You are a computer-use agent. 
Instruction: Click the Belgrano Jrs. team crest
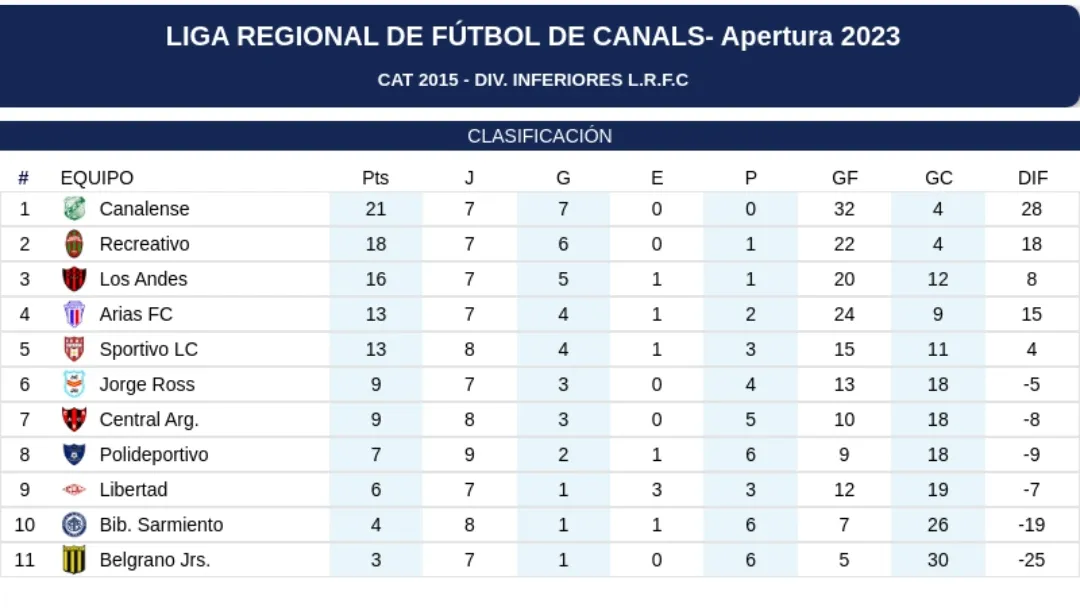(x=75, y=560)
